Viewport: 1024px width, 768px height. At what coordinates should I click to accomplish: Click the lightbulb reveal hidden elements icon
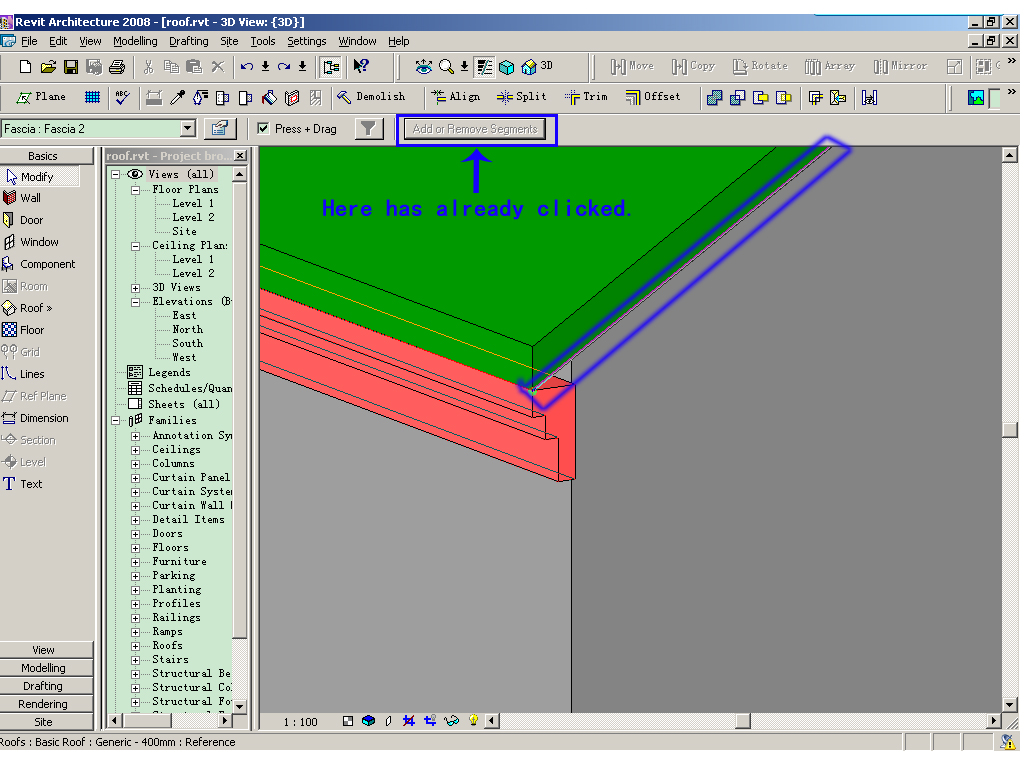474,721
